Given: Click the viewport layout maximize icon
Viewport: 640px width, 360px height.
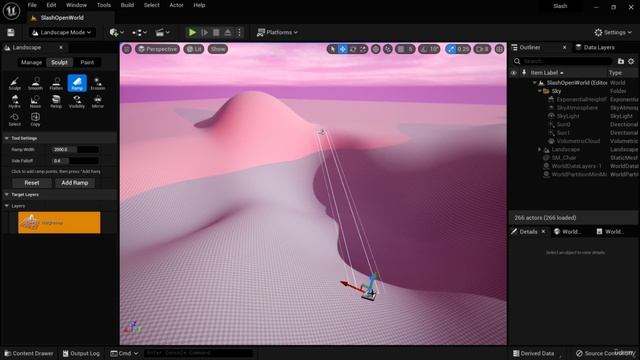Looking at the screenshot, I should tap(499, 49).
